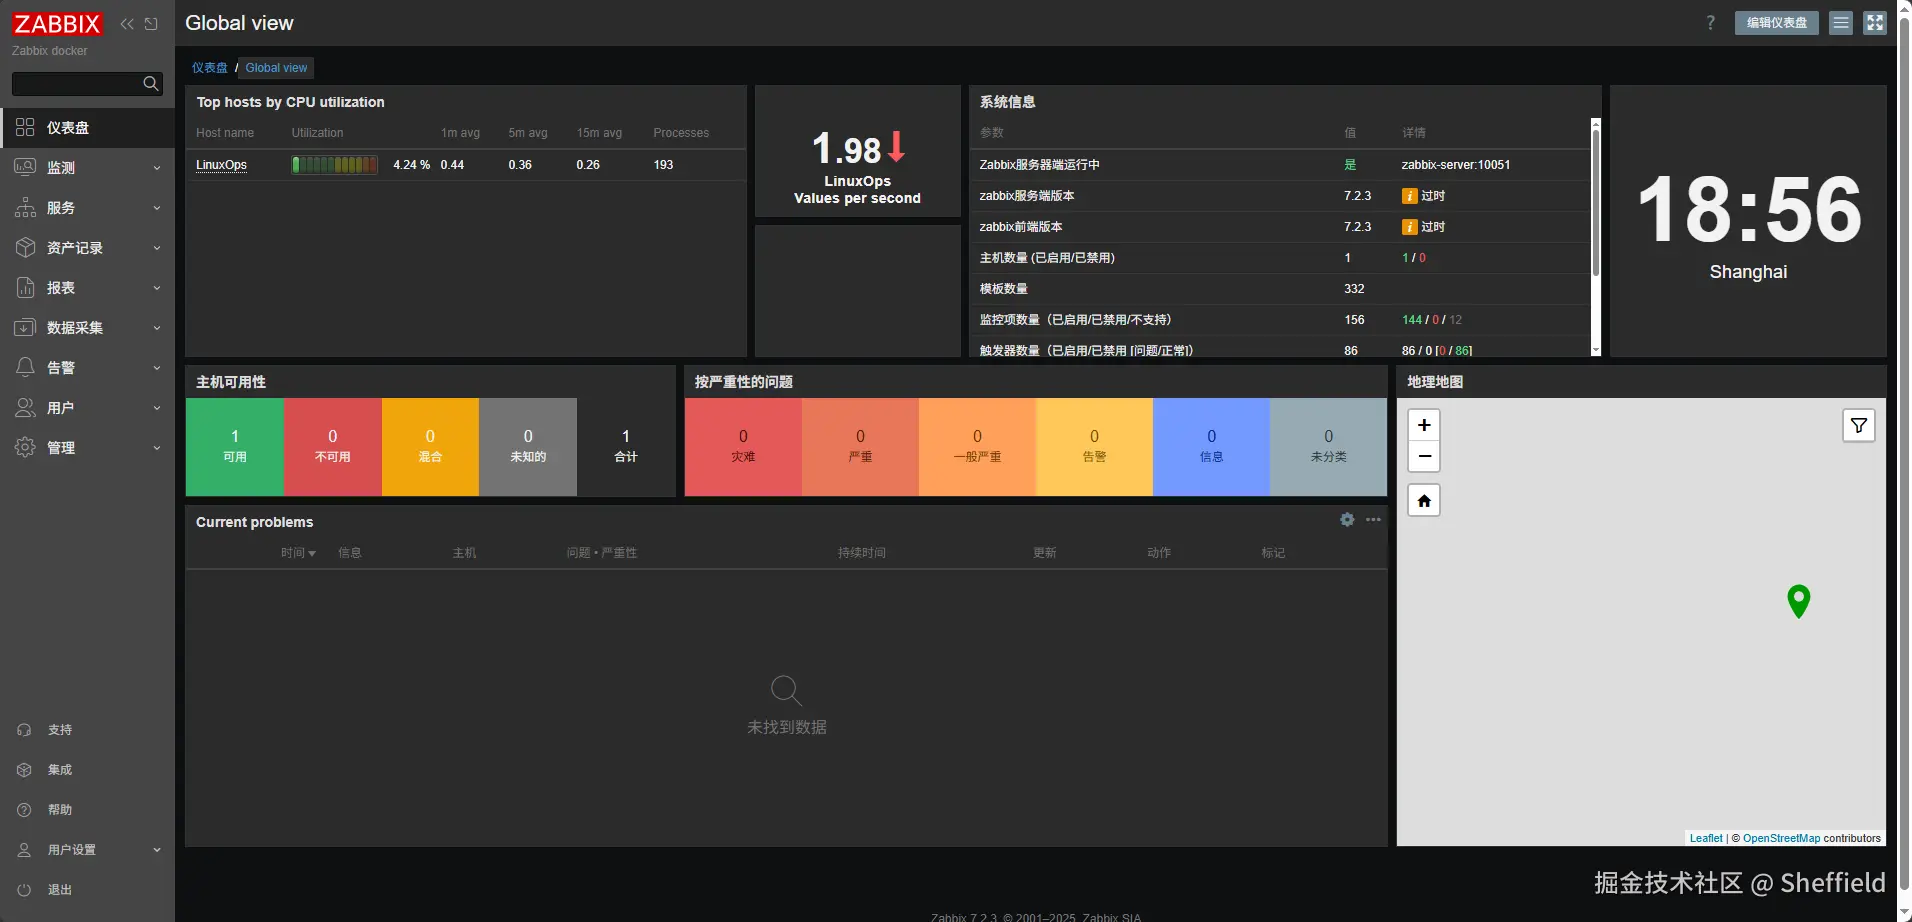Click the green 可用 availability tile

(235, 447)
